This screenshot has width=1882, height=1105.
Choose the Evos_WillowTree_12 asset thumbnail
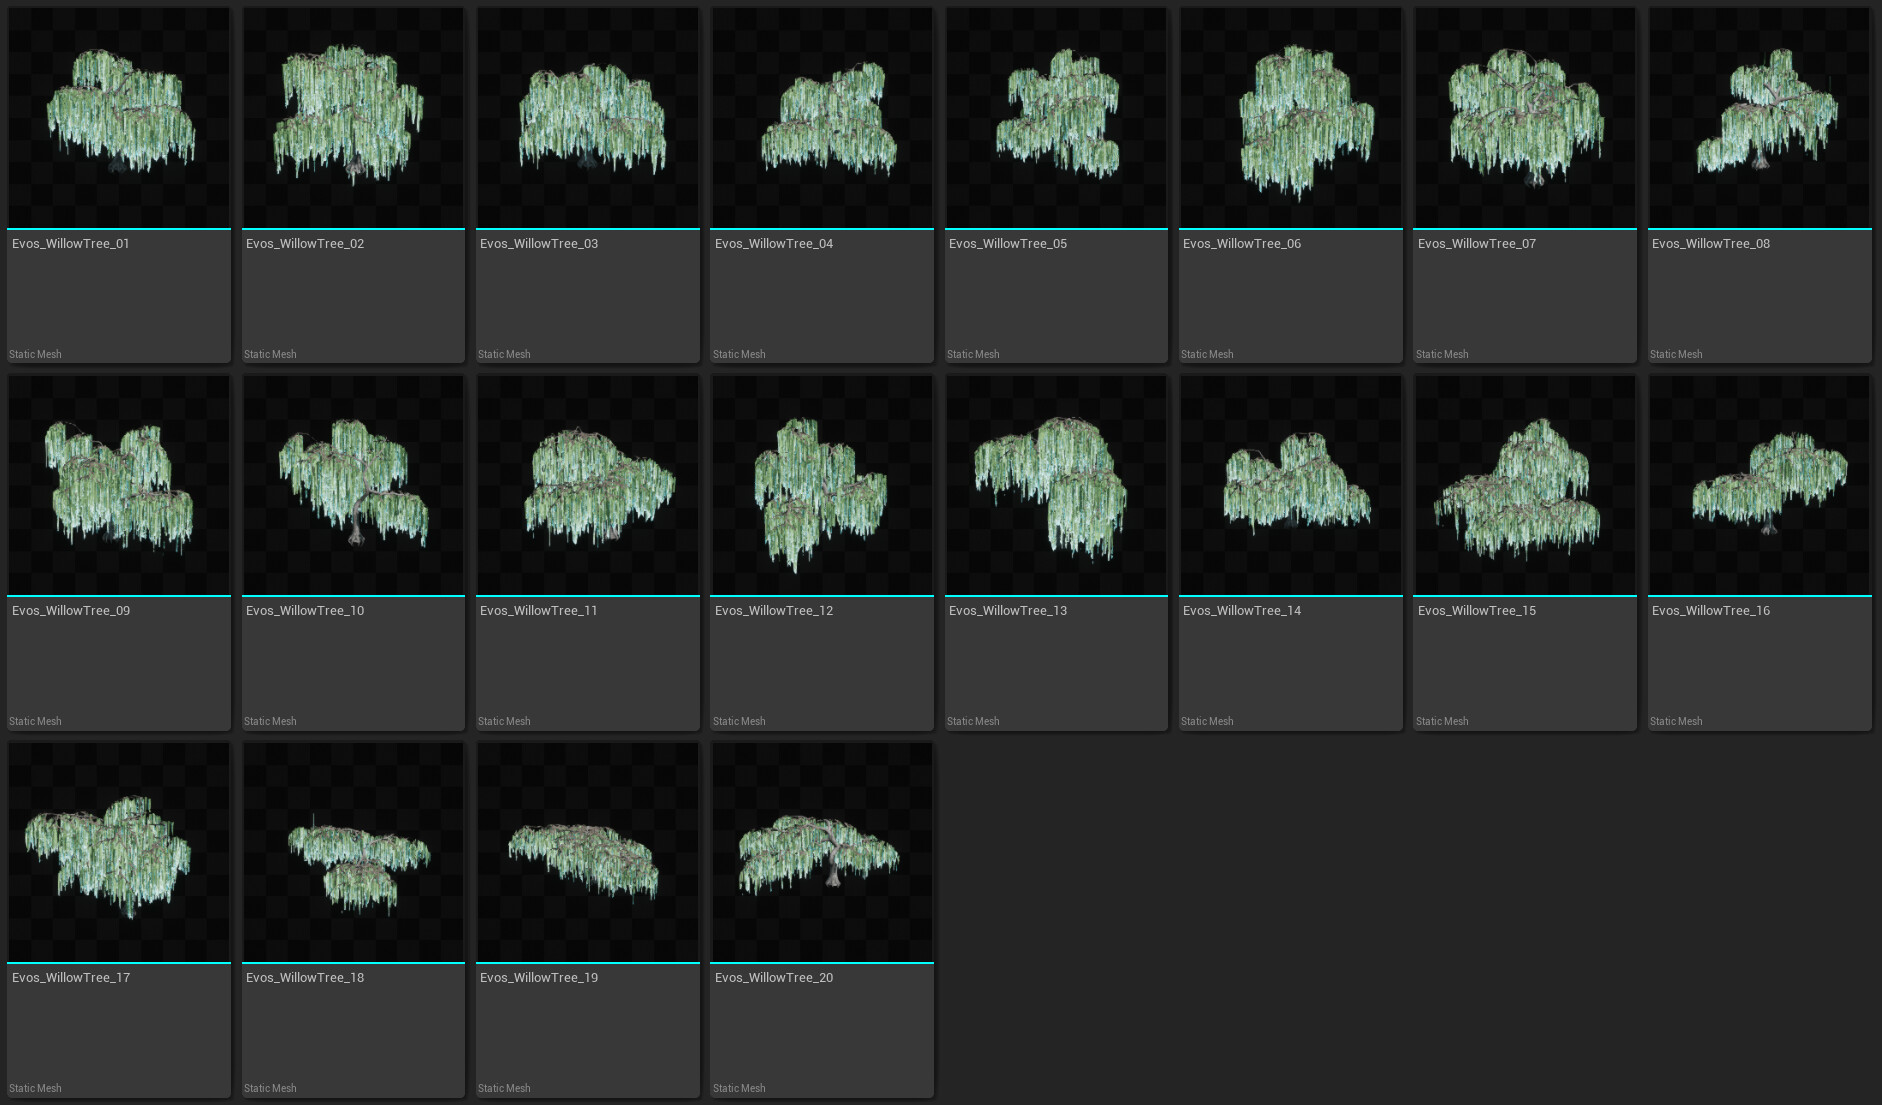(x=822, y=485)
